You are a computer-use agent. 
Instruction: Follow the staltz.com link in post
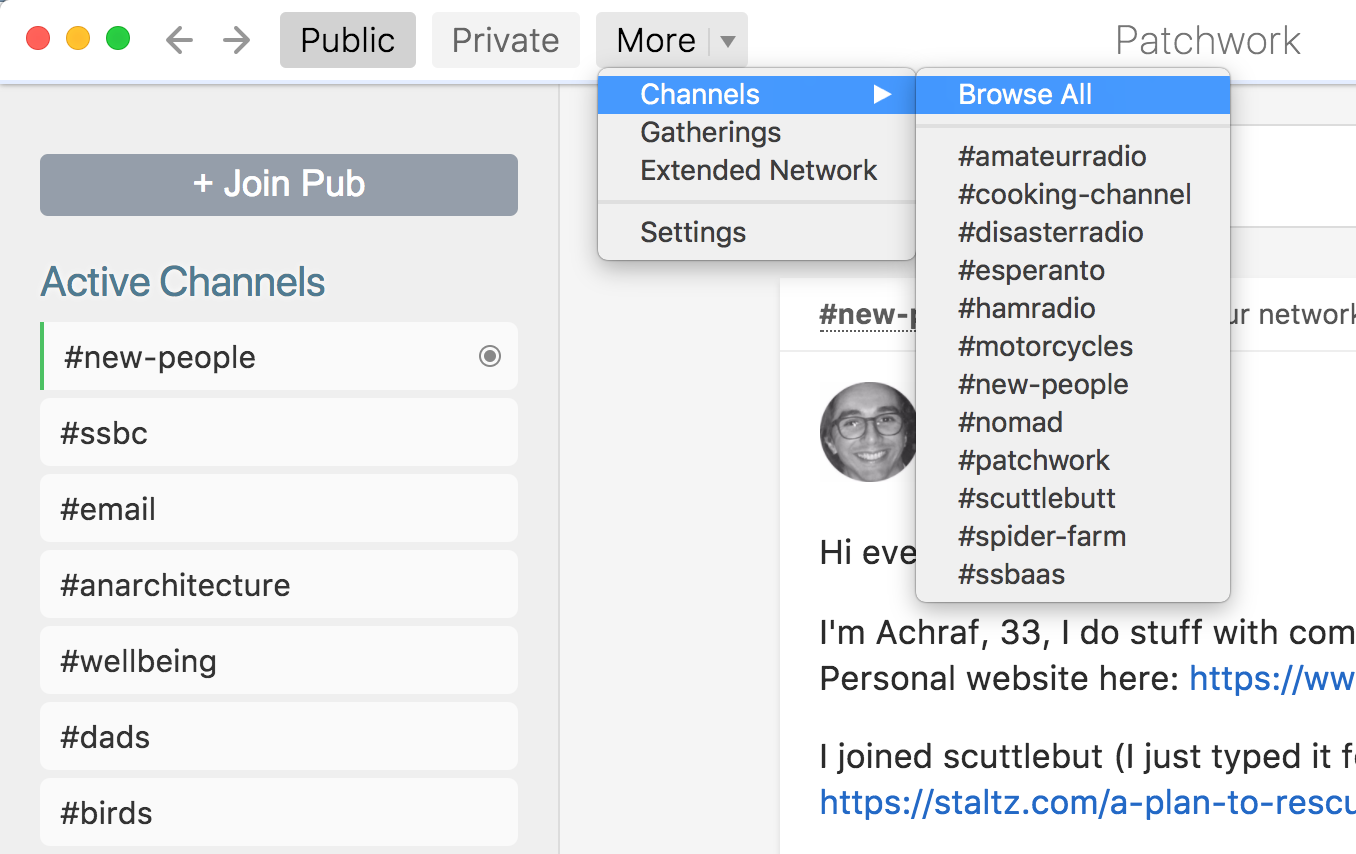(1087, 802)
